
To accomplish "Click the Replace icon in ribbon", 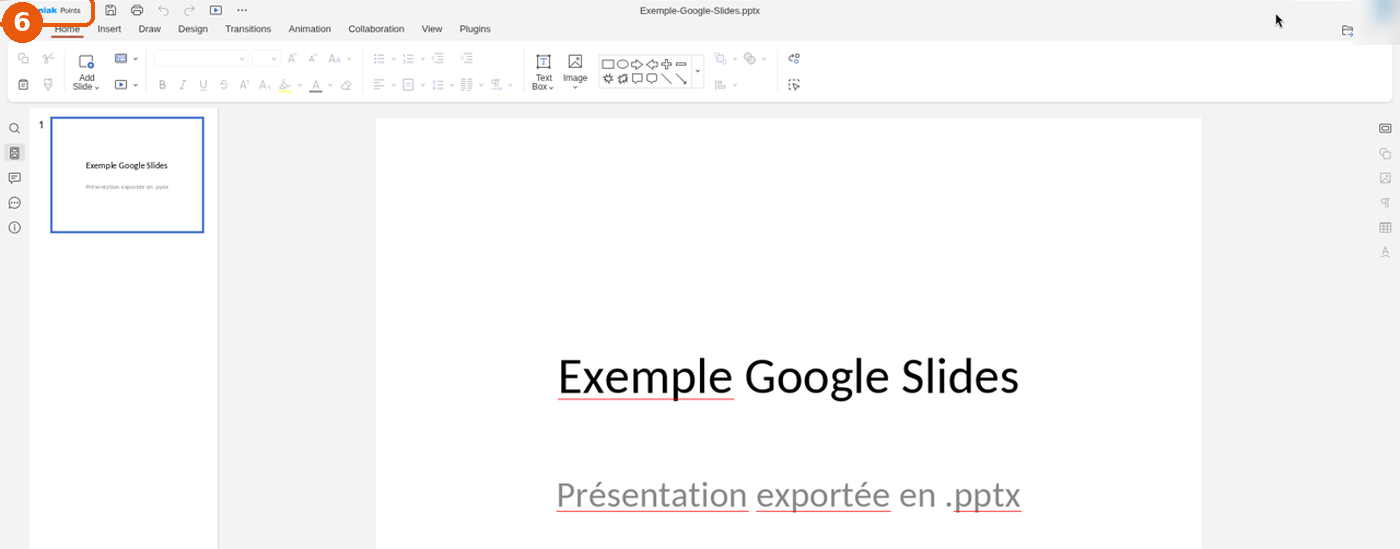I will (794, 59).
